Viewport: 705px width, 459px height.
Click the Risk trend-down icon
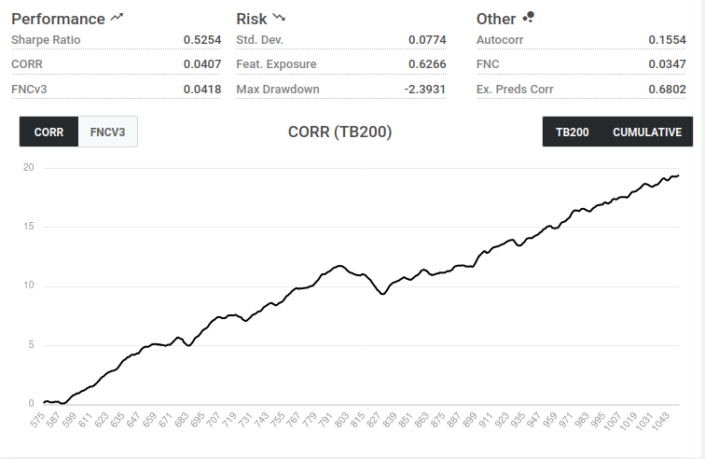(x=279, y=18)
